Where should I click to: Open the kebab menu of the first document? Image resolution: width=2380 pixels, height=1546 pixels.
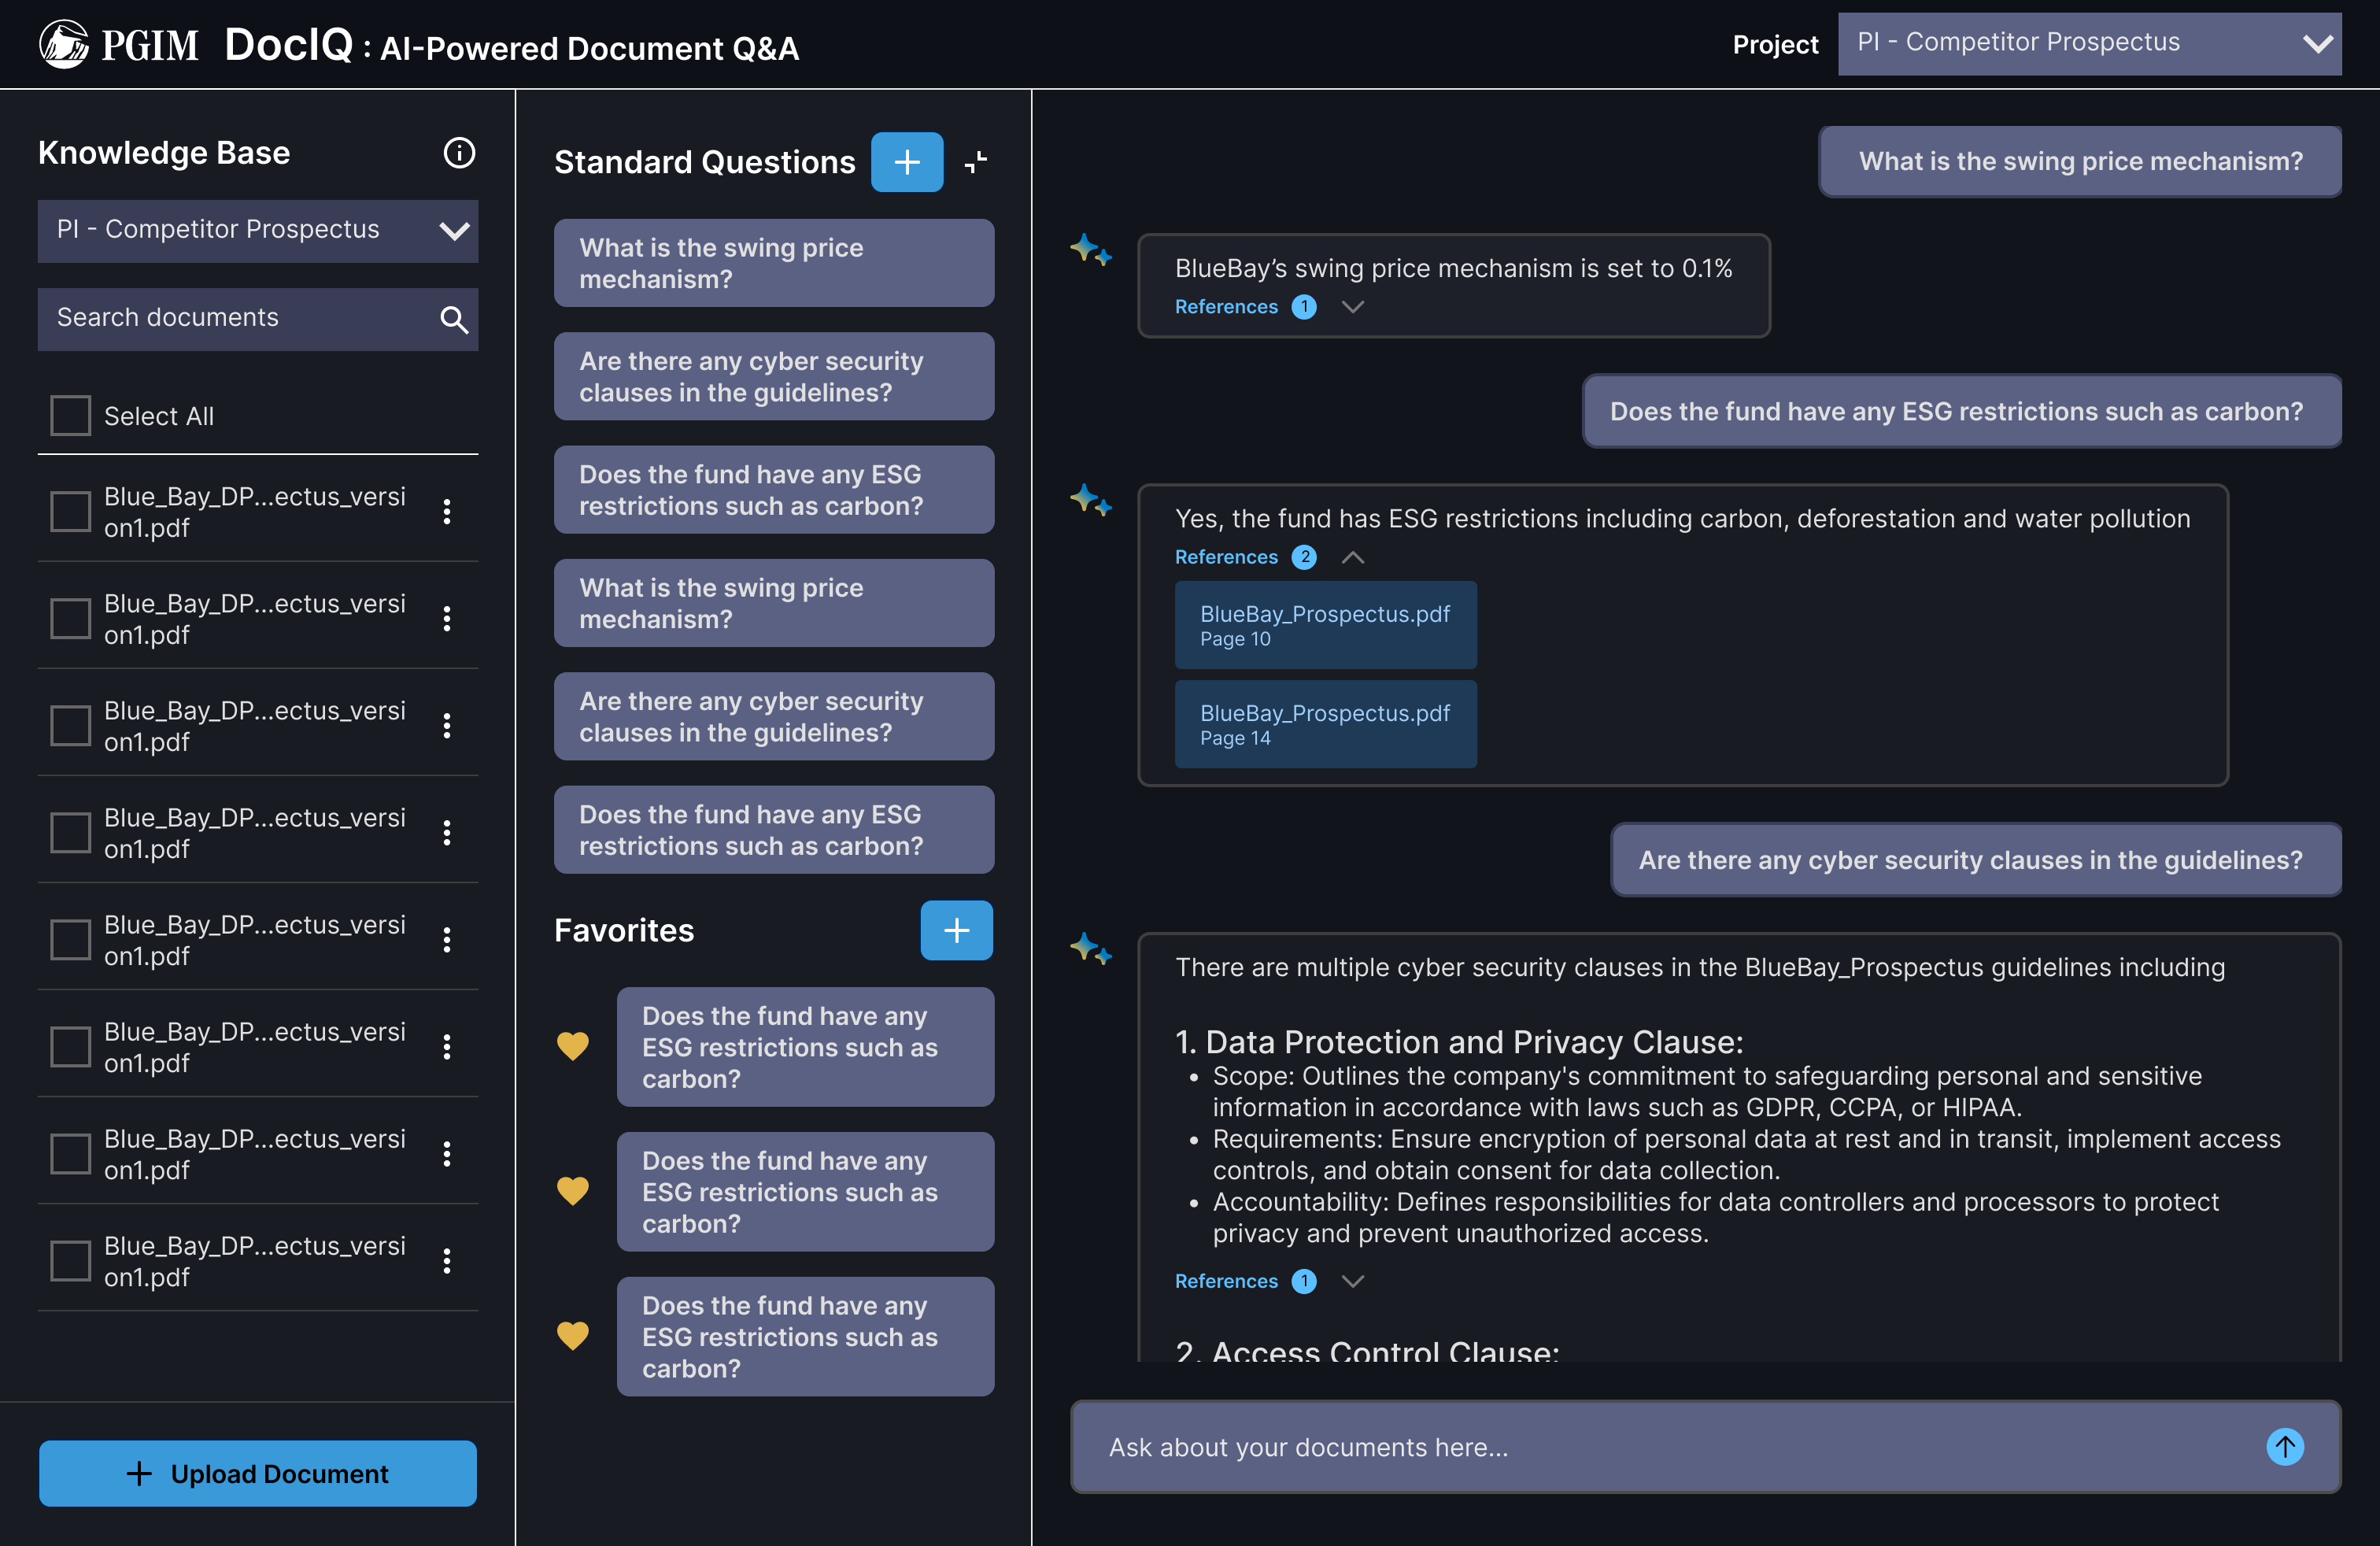pos(447,512)
